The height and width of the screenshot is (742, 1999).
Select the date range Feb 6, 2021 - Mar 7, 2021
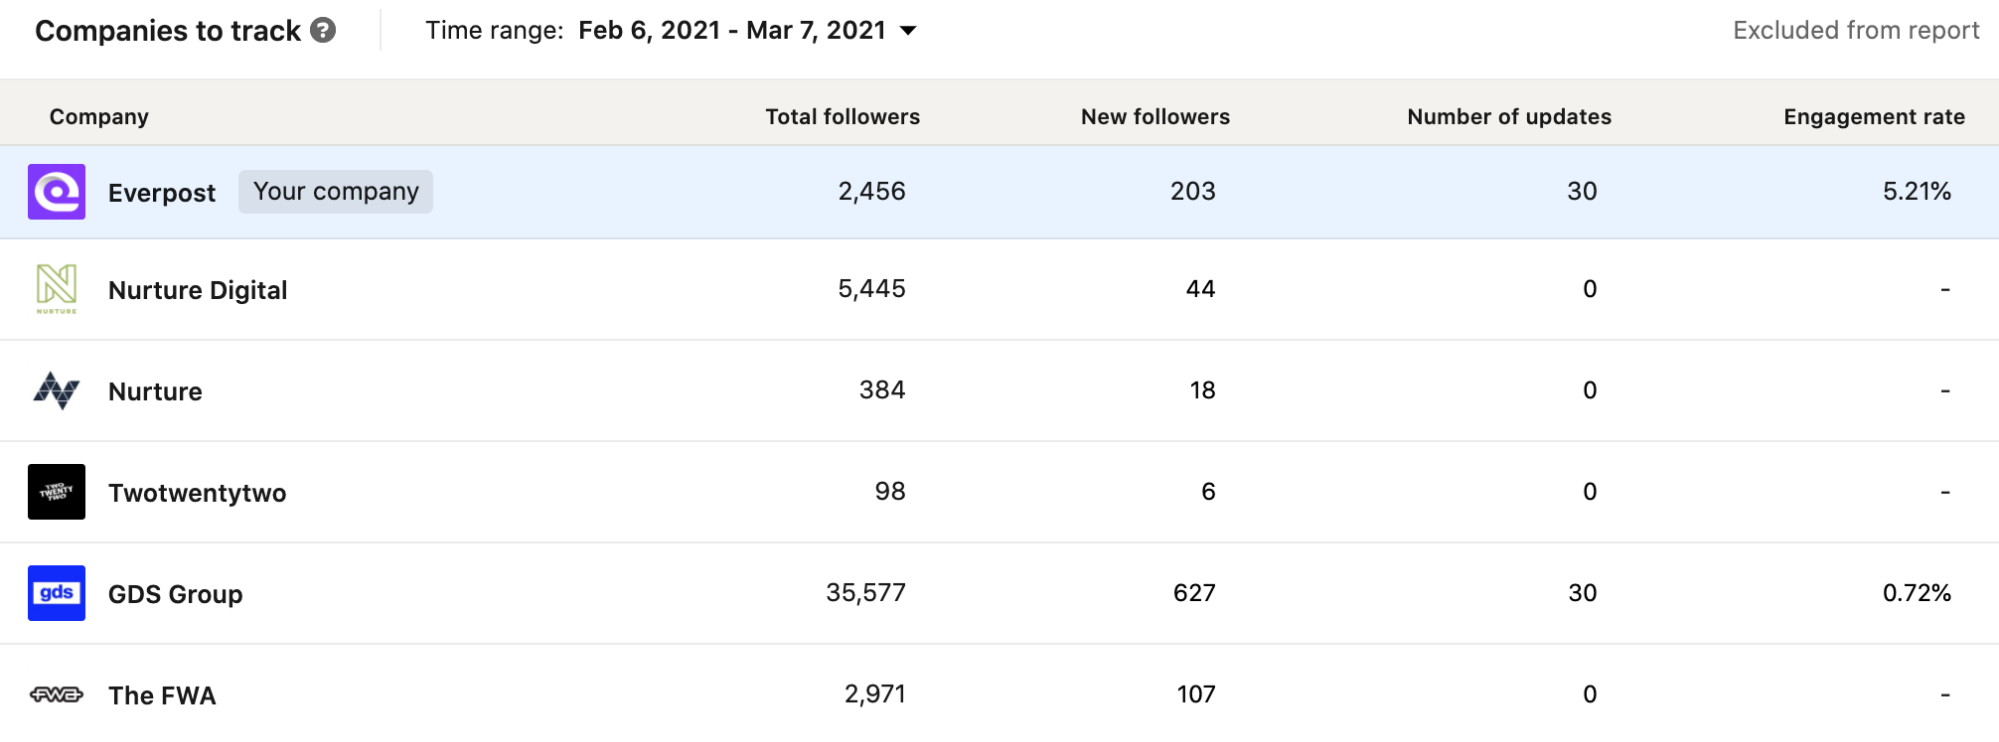(x=732, y=30)
